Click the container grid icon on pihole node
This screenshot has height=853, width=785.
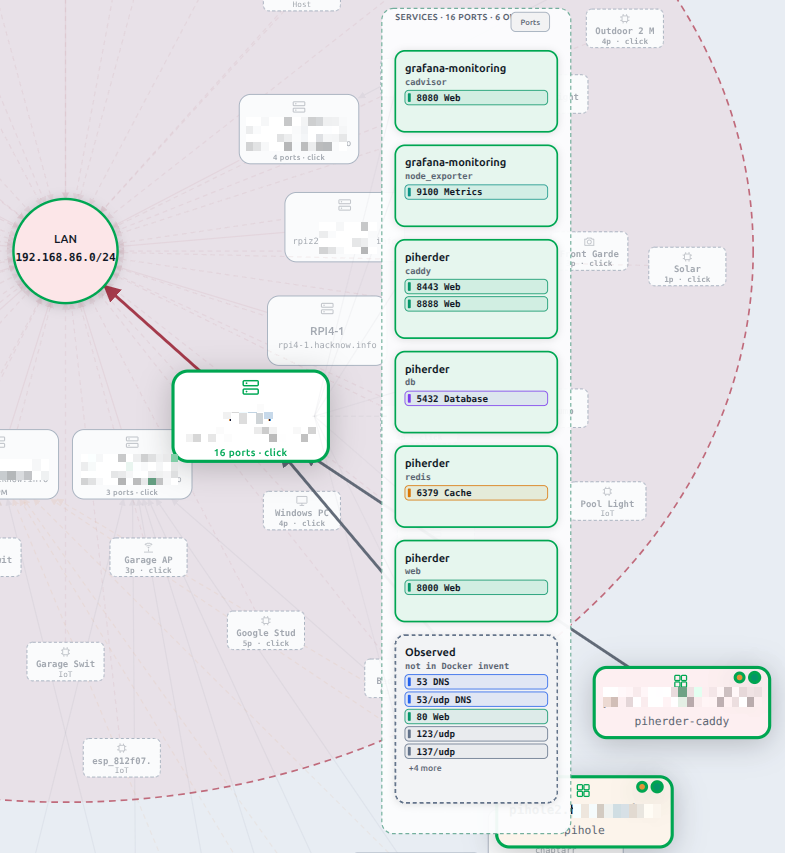coord(583,790)
